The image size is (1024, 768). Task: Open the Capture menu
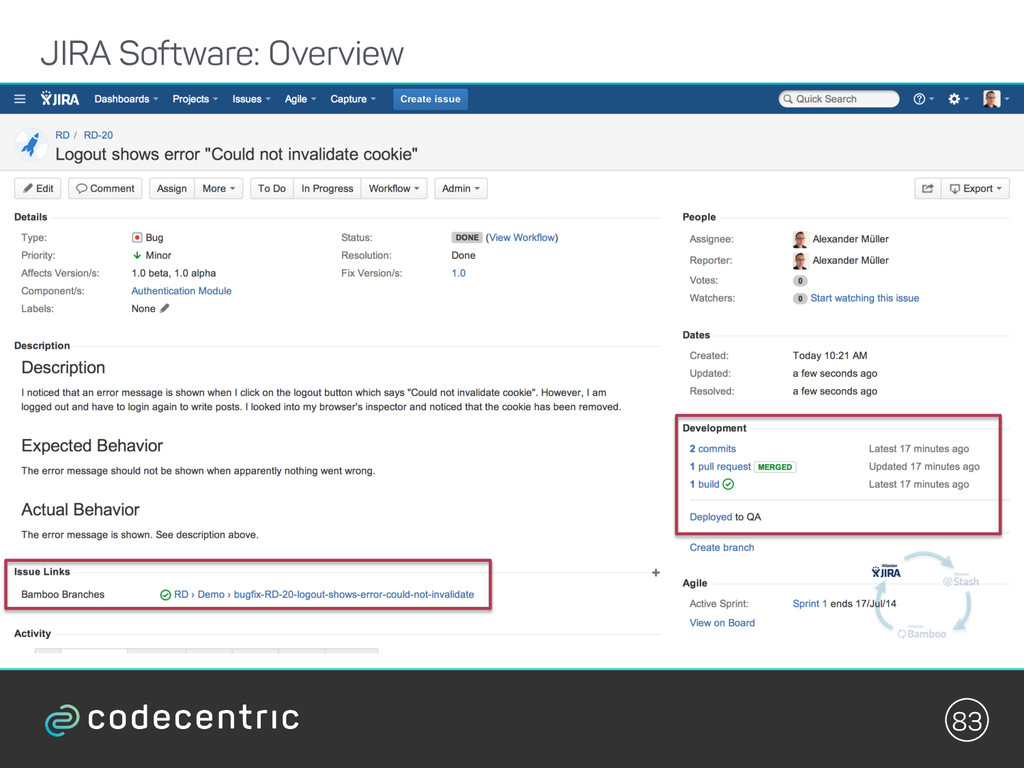click(353, 99)
